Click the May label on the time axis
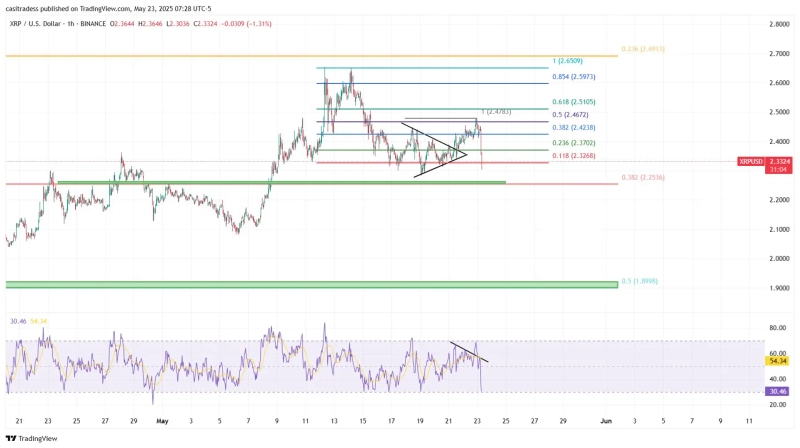 coord(162,422)
